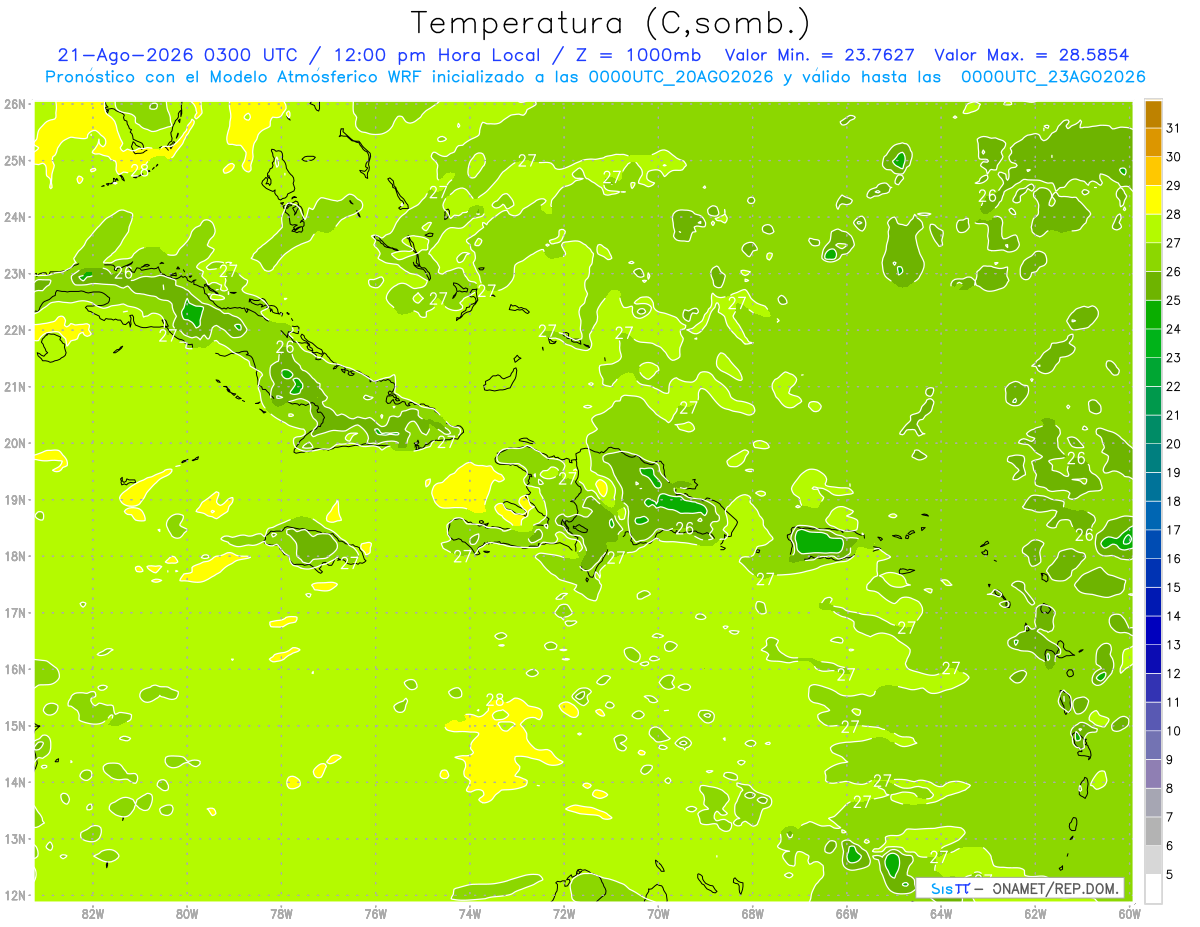The height and width of the screenshot is (927, 1200).
Task: Click the '62W' longitude axis label
Action: pos(1036,912)
